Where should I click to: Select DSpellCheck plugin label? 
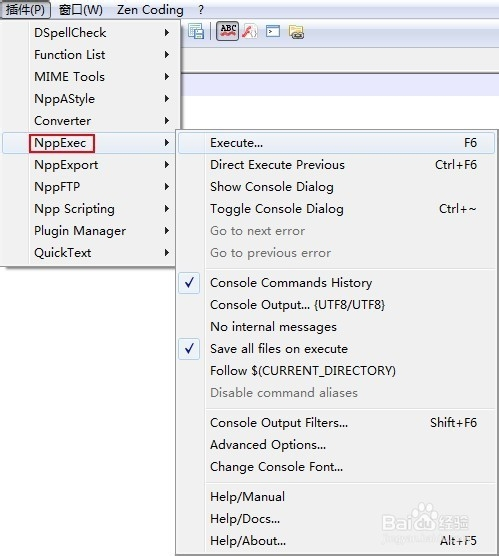(70, 33)
